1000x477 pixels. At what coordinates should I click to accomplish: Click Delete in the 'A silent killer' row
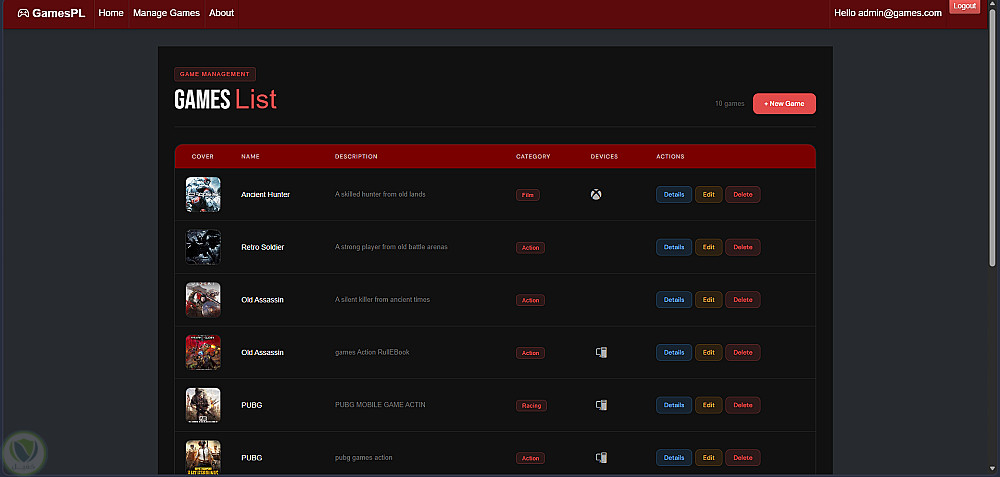742,300
